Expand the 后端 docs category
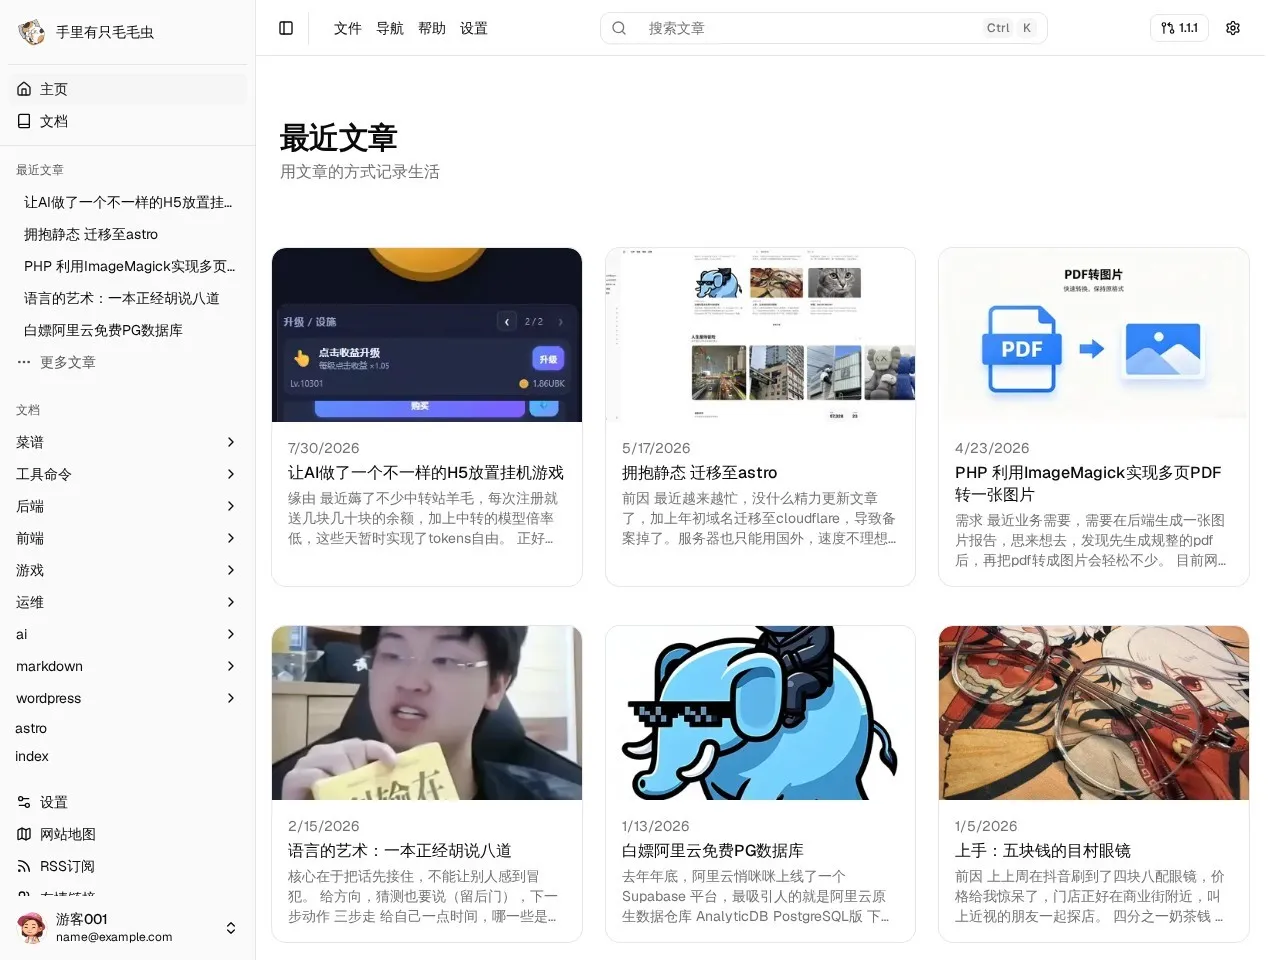The image size is (1280, 960). (x=126, y=506)
